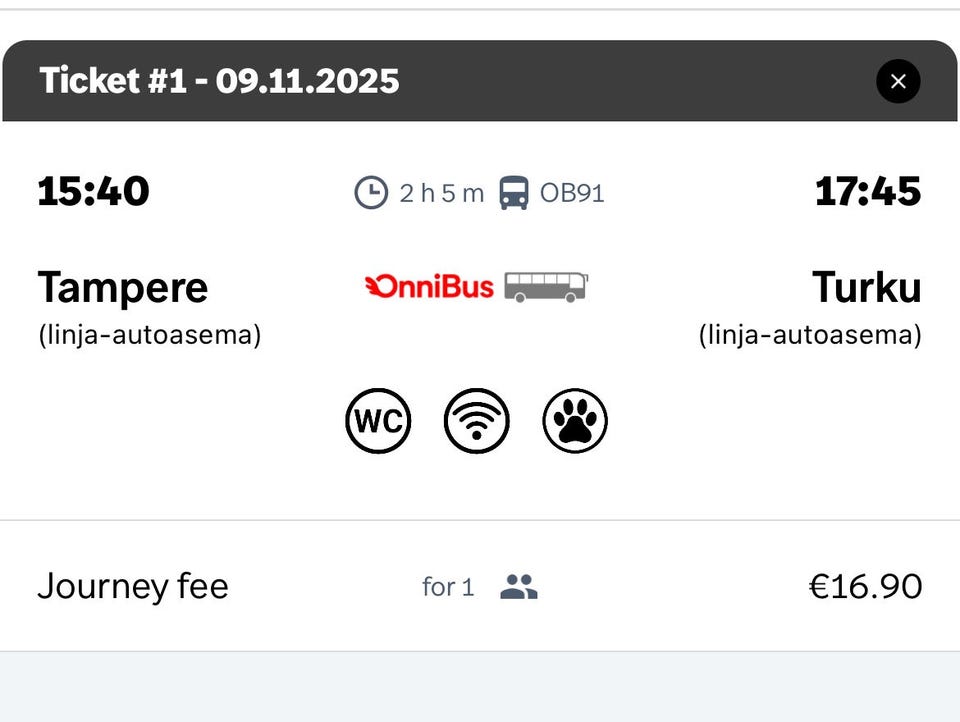Click '(linja-autoasema)' under Tampere
Image resolution: width=960 pixels, height=722 pixels.
[150, 335]
